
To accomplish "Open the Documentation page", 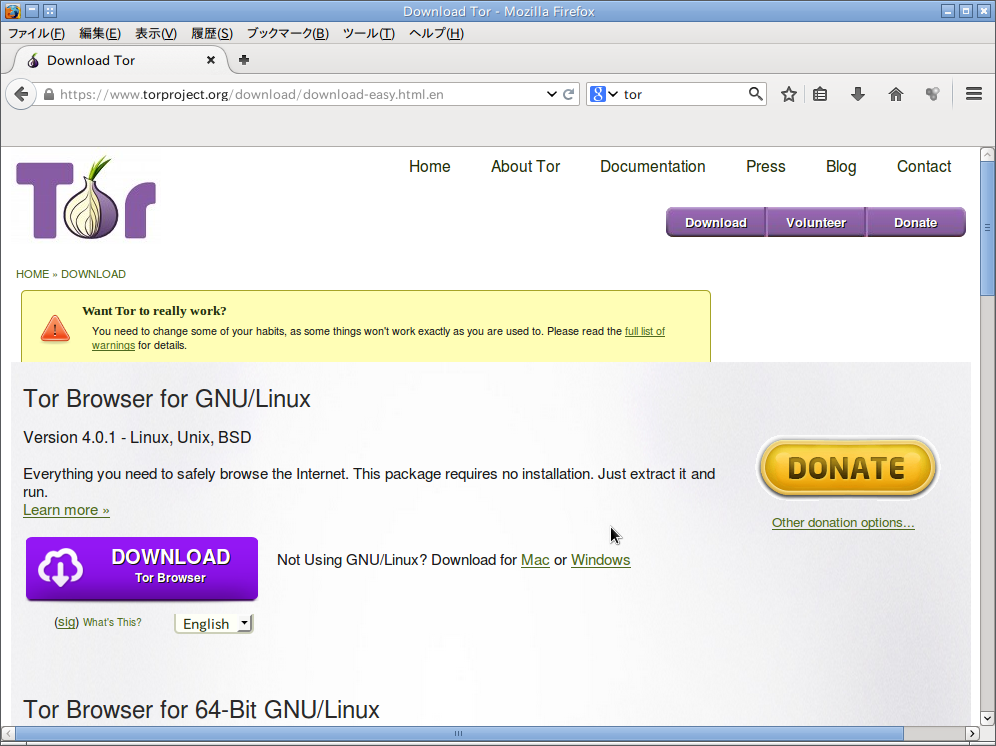I will click(652, 166).
